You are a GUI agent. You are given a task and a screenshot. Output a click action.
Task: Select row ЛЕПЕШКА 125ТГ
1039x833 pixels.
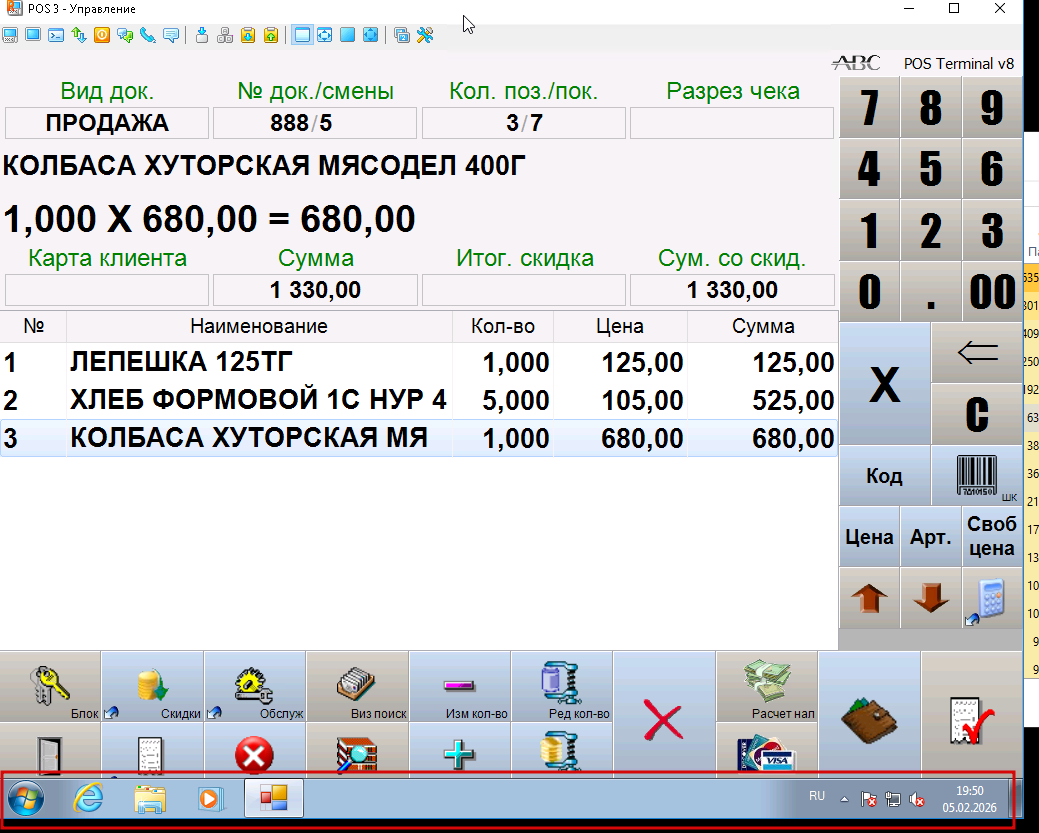pos(419,362)
